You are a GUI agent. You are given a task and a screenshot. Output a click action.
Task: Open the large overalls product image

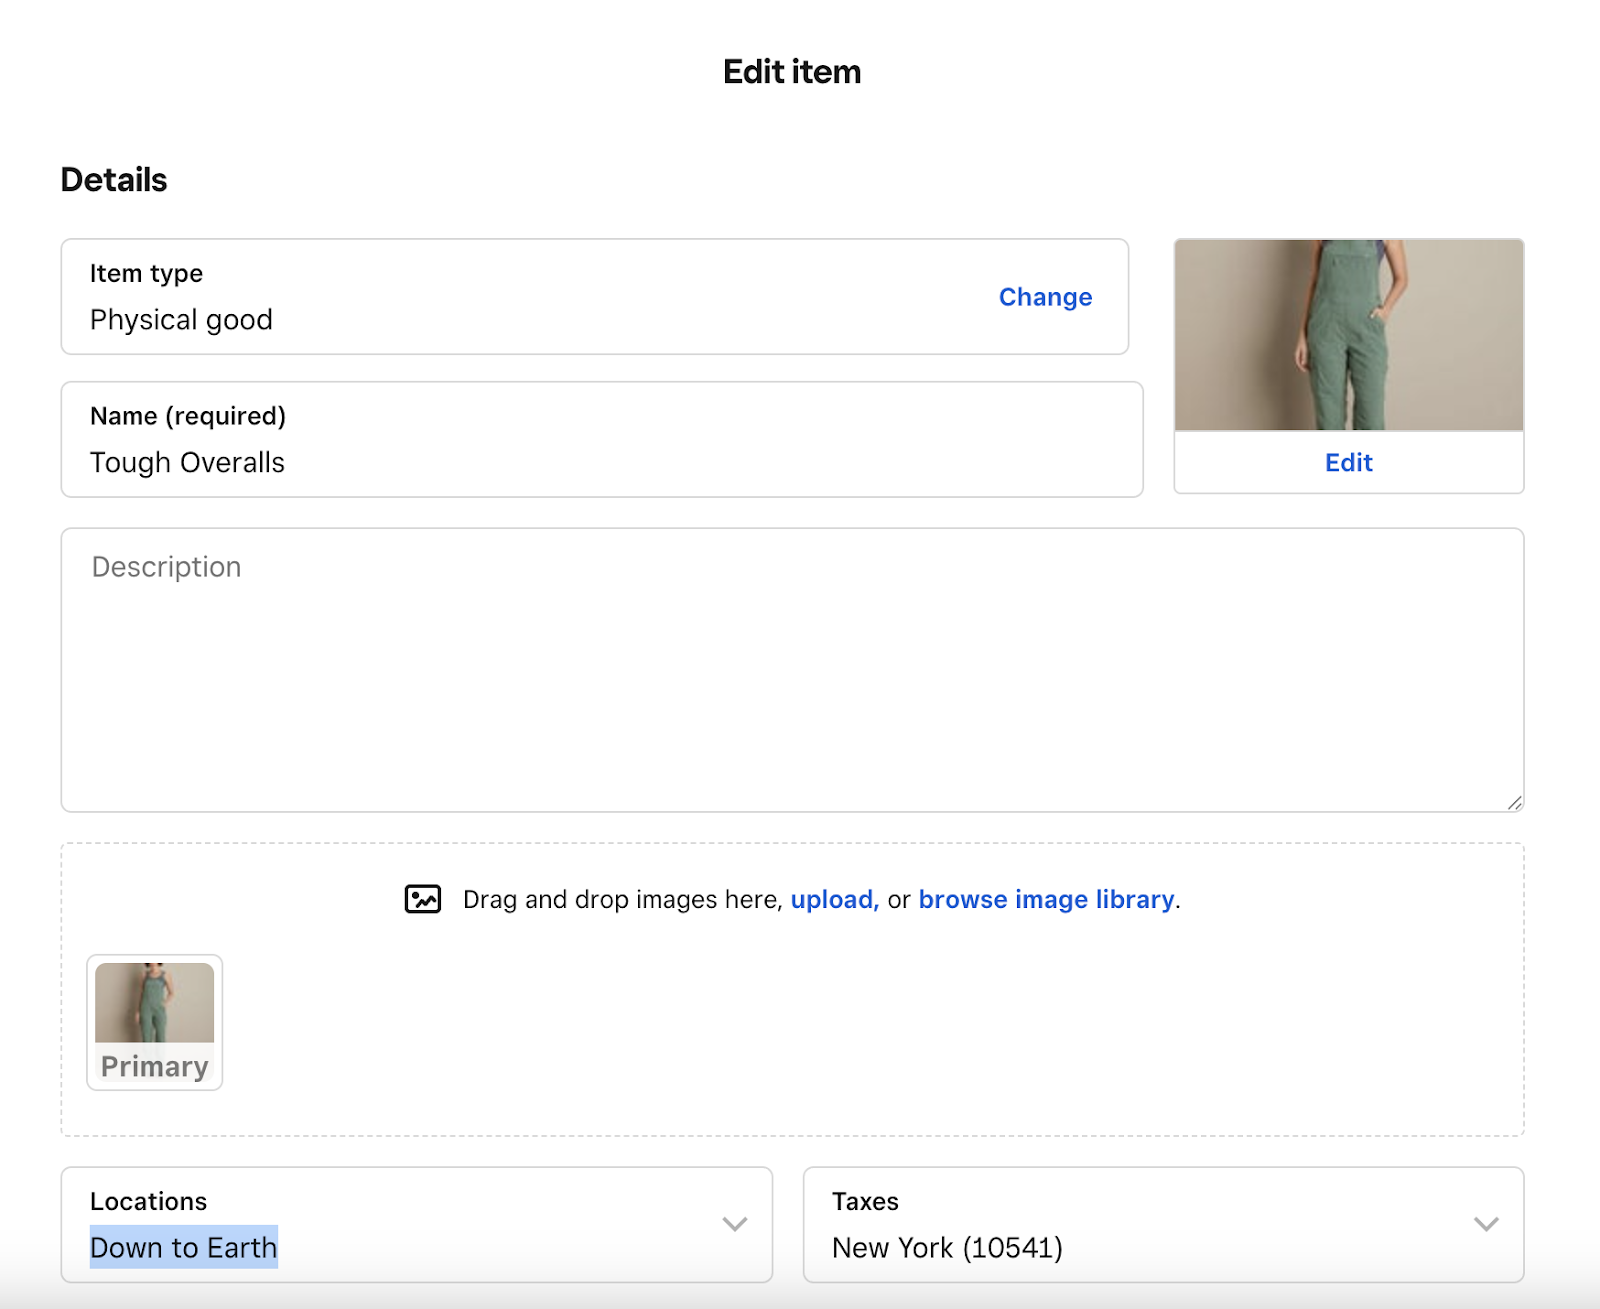[x=1348, y=335]
